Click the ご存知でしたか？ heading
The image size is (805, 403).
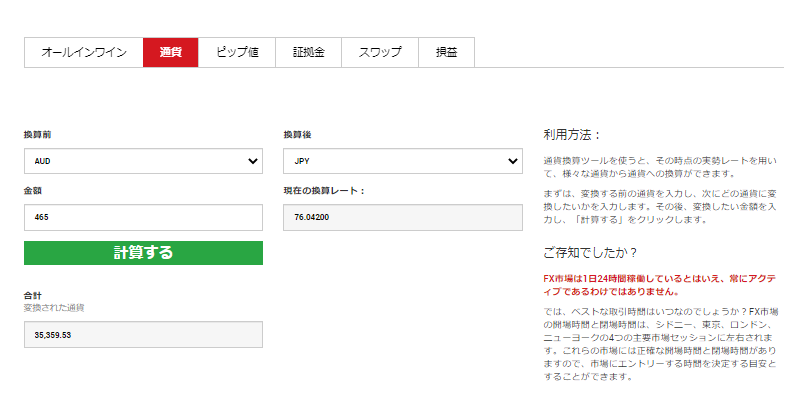591,251
